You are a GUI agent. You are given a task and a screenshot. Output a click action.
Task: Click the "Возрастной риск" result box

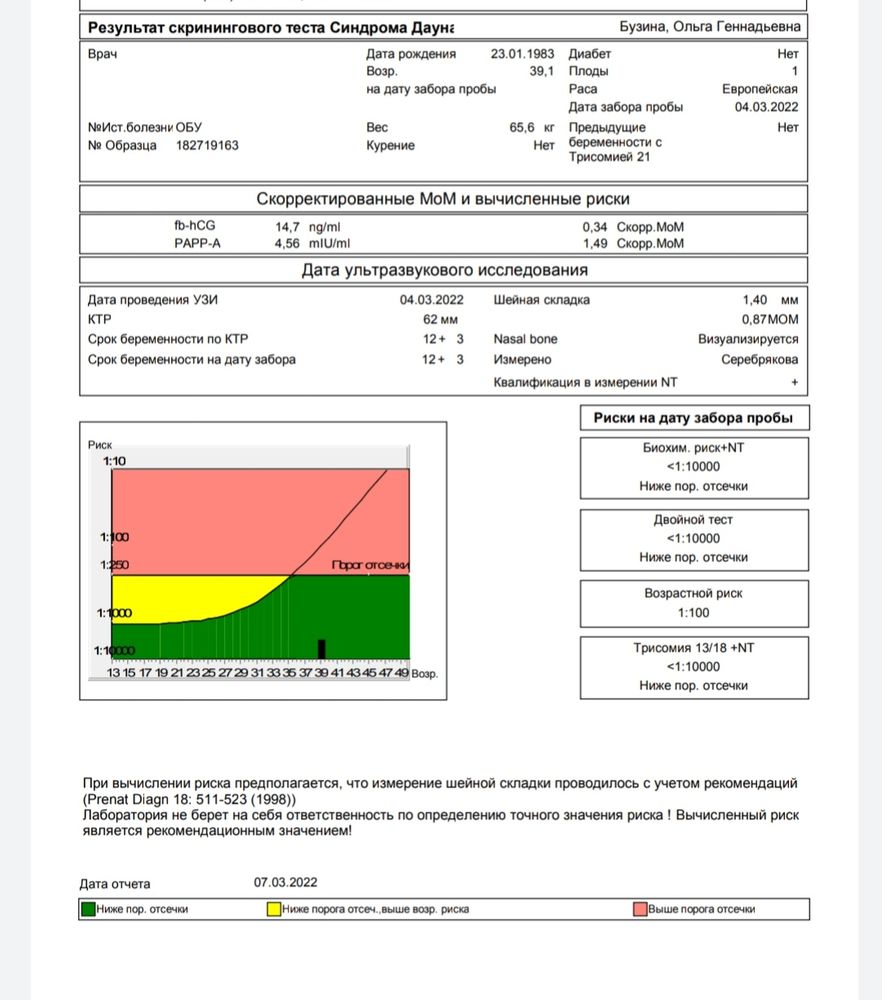coord(693,603)
